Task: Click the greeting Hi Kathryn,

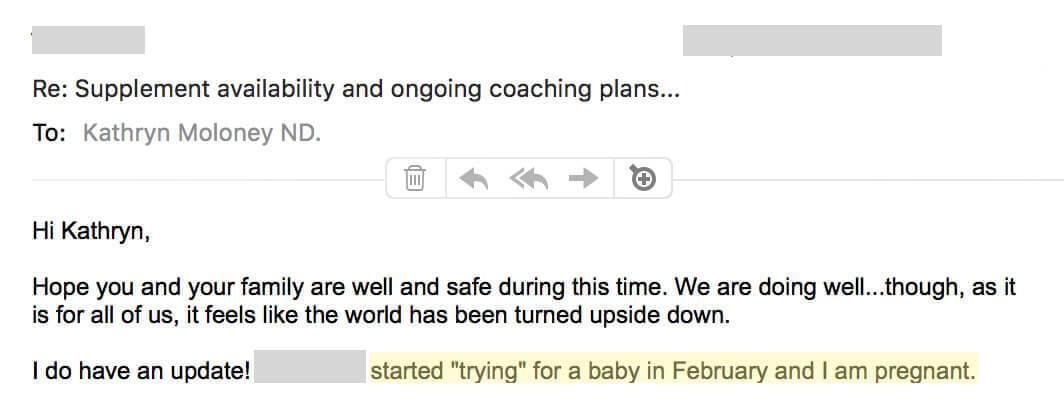Action: pyautogui.click(x=91, y=231)
